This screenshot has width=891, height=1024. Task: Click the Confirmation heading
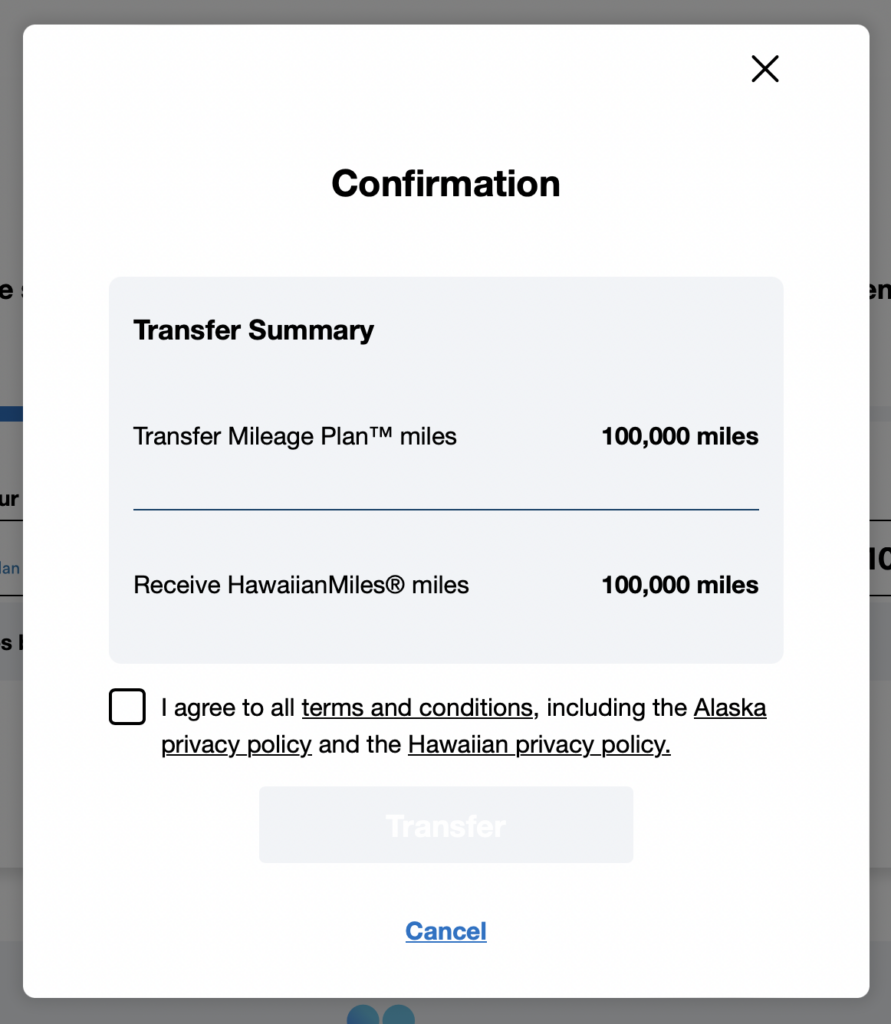(x=446, y=184)
